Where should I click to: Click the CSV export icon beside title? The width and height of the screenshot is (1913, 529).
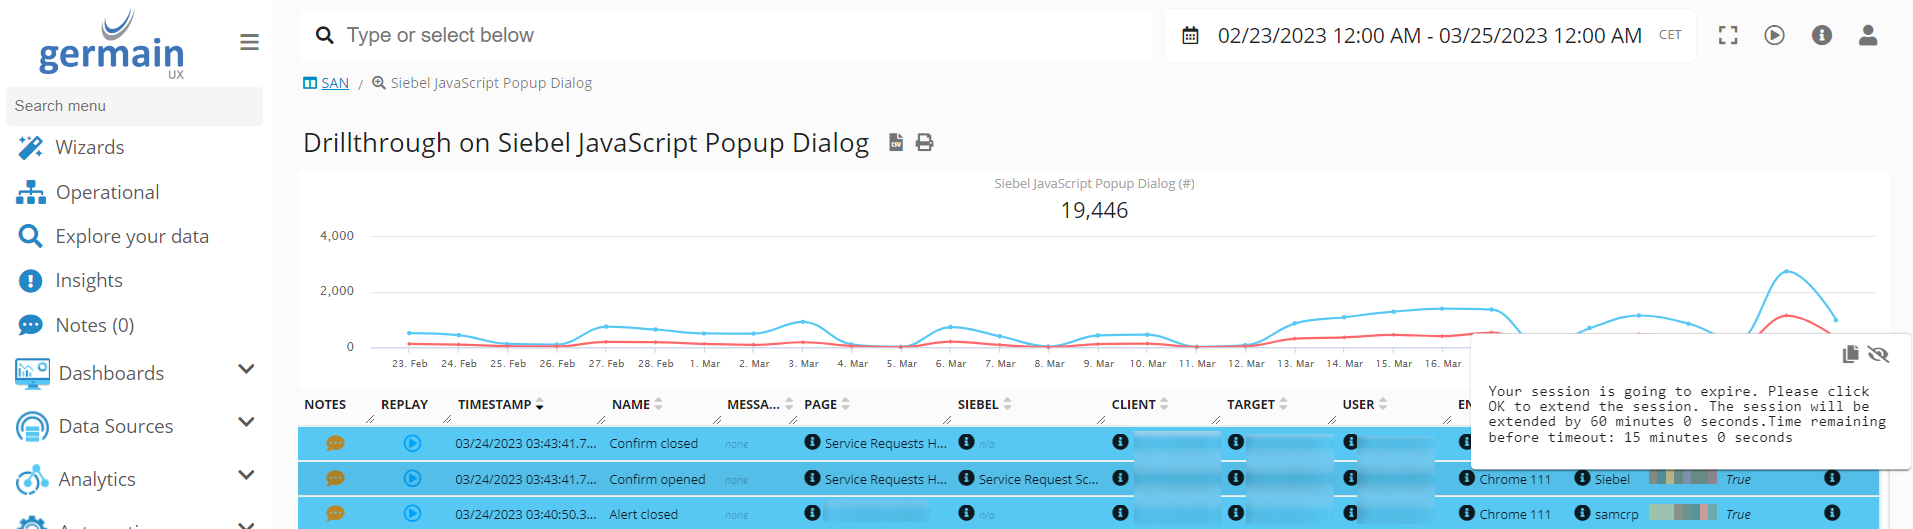(896, 143)
